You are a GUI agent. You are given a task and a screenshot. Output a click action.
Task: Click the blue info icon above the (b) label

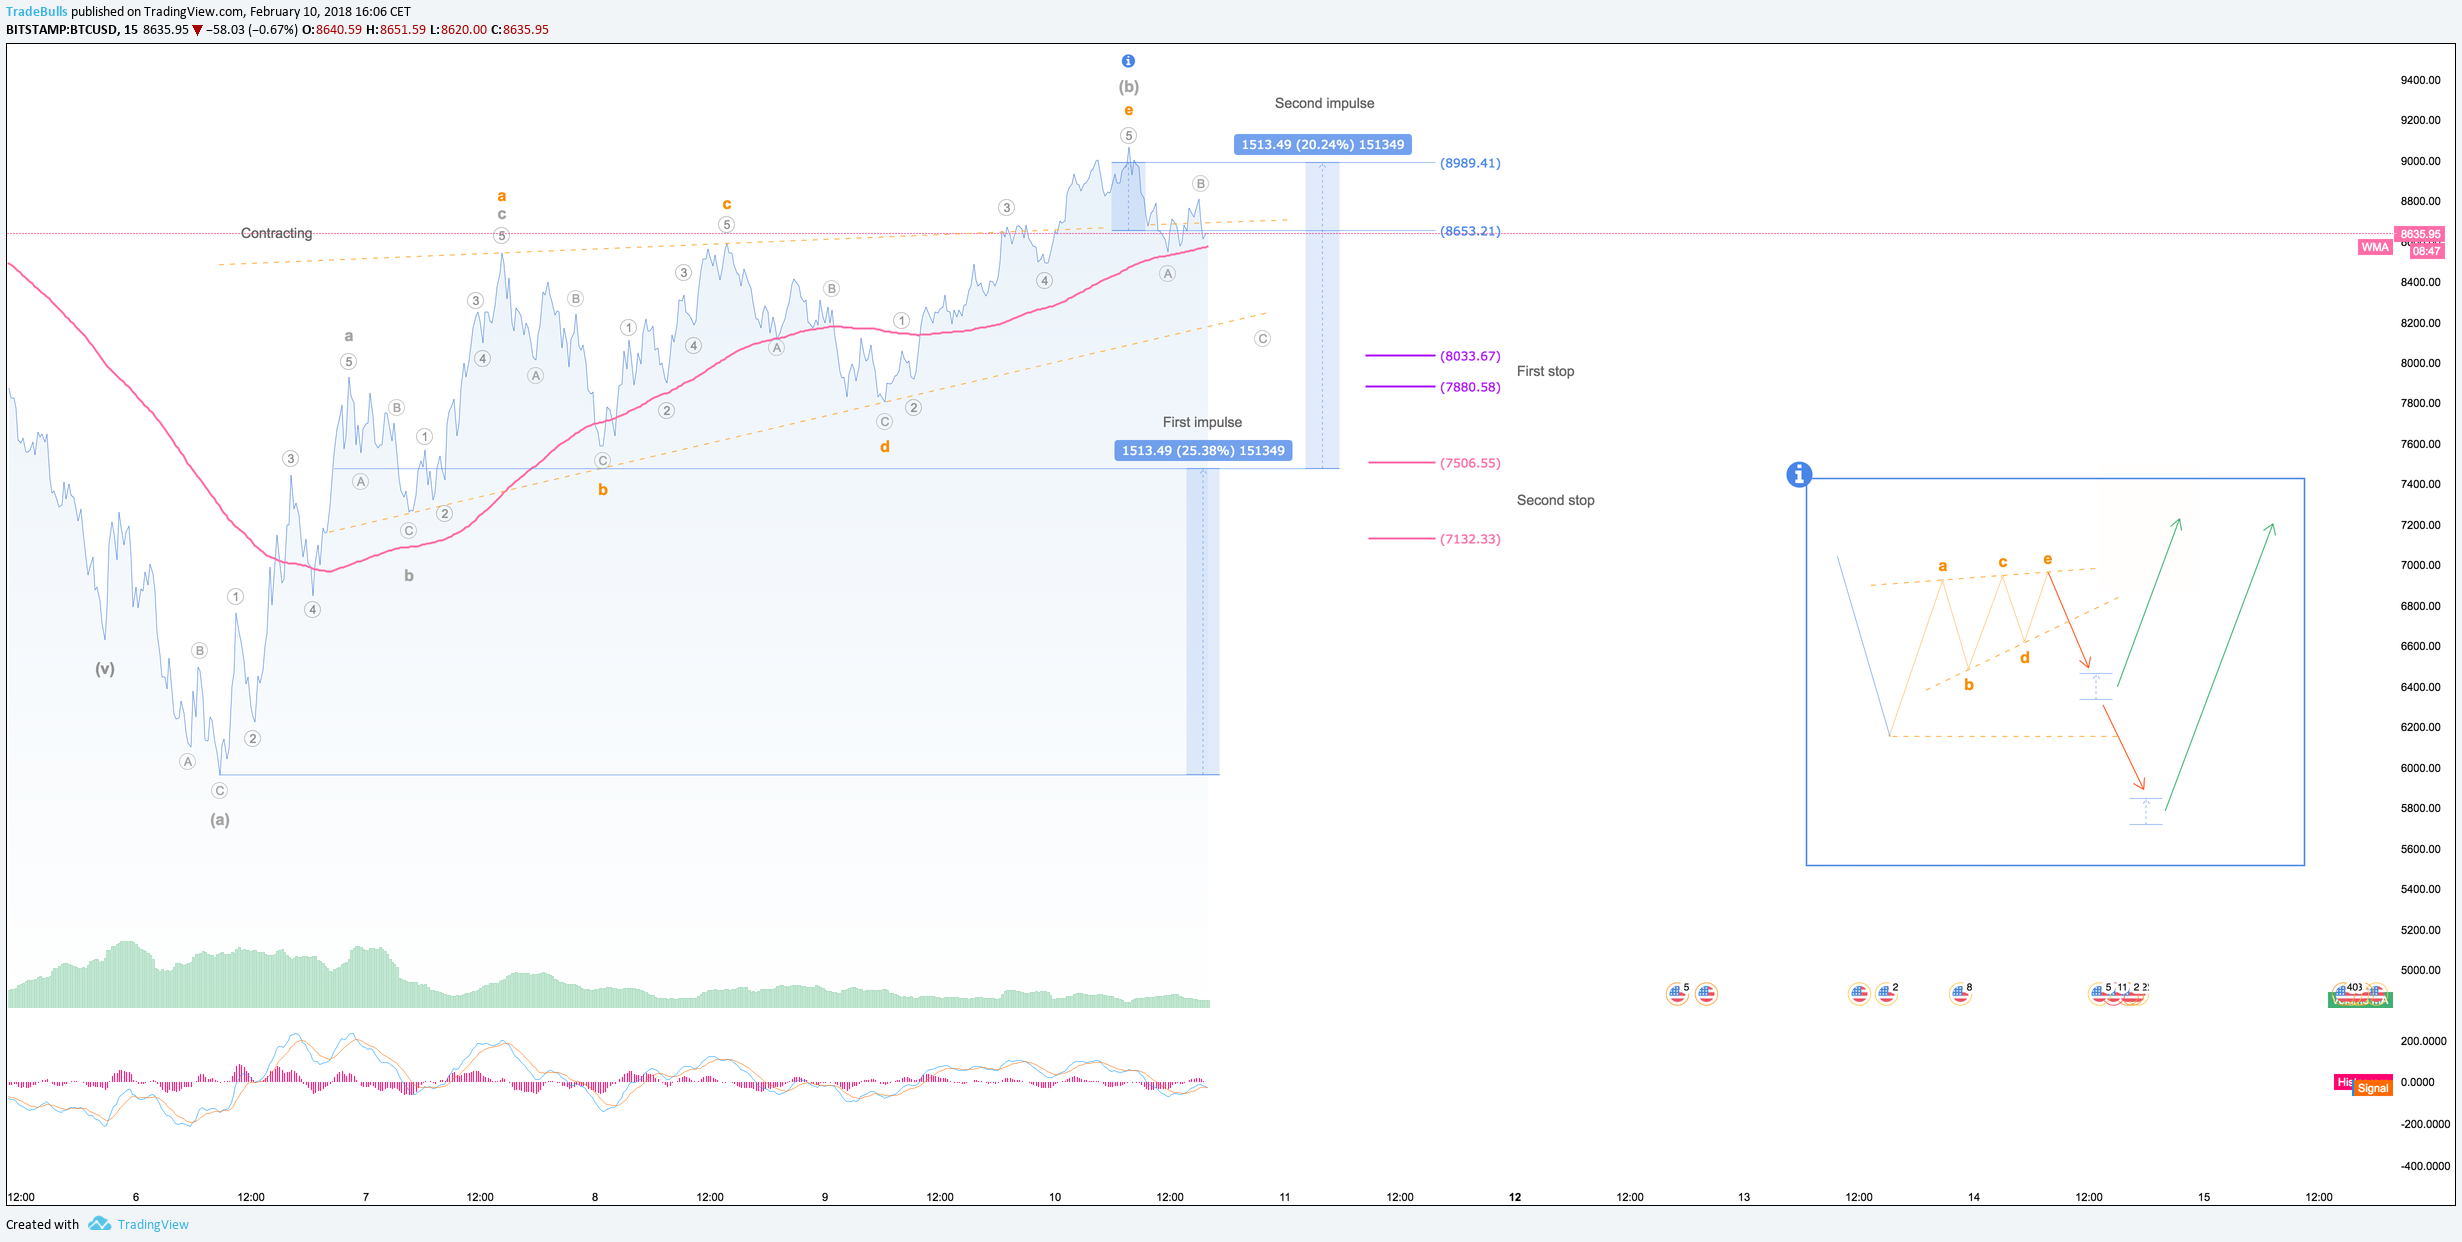point(1128,61)
